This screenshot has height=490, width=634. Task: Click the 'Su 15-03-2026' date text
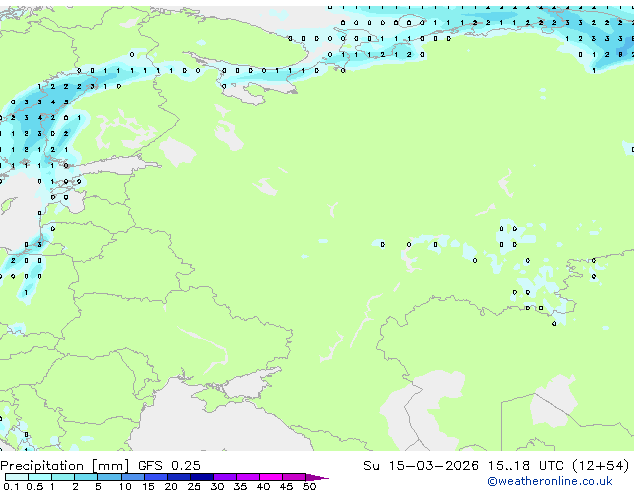(x=421, y=466)
